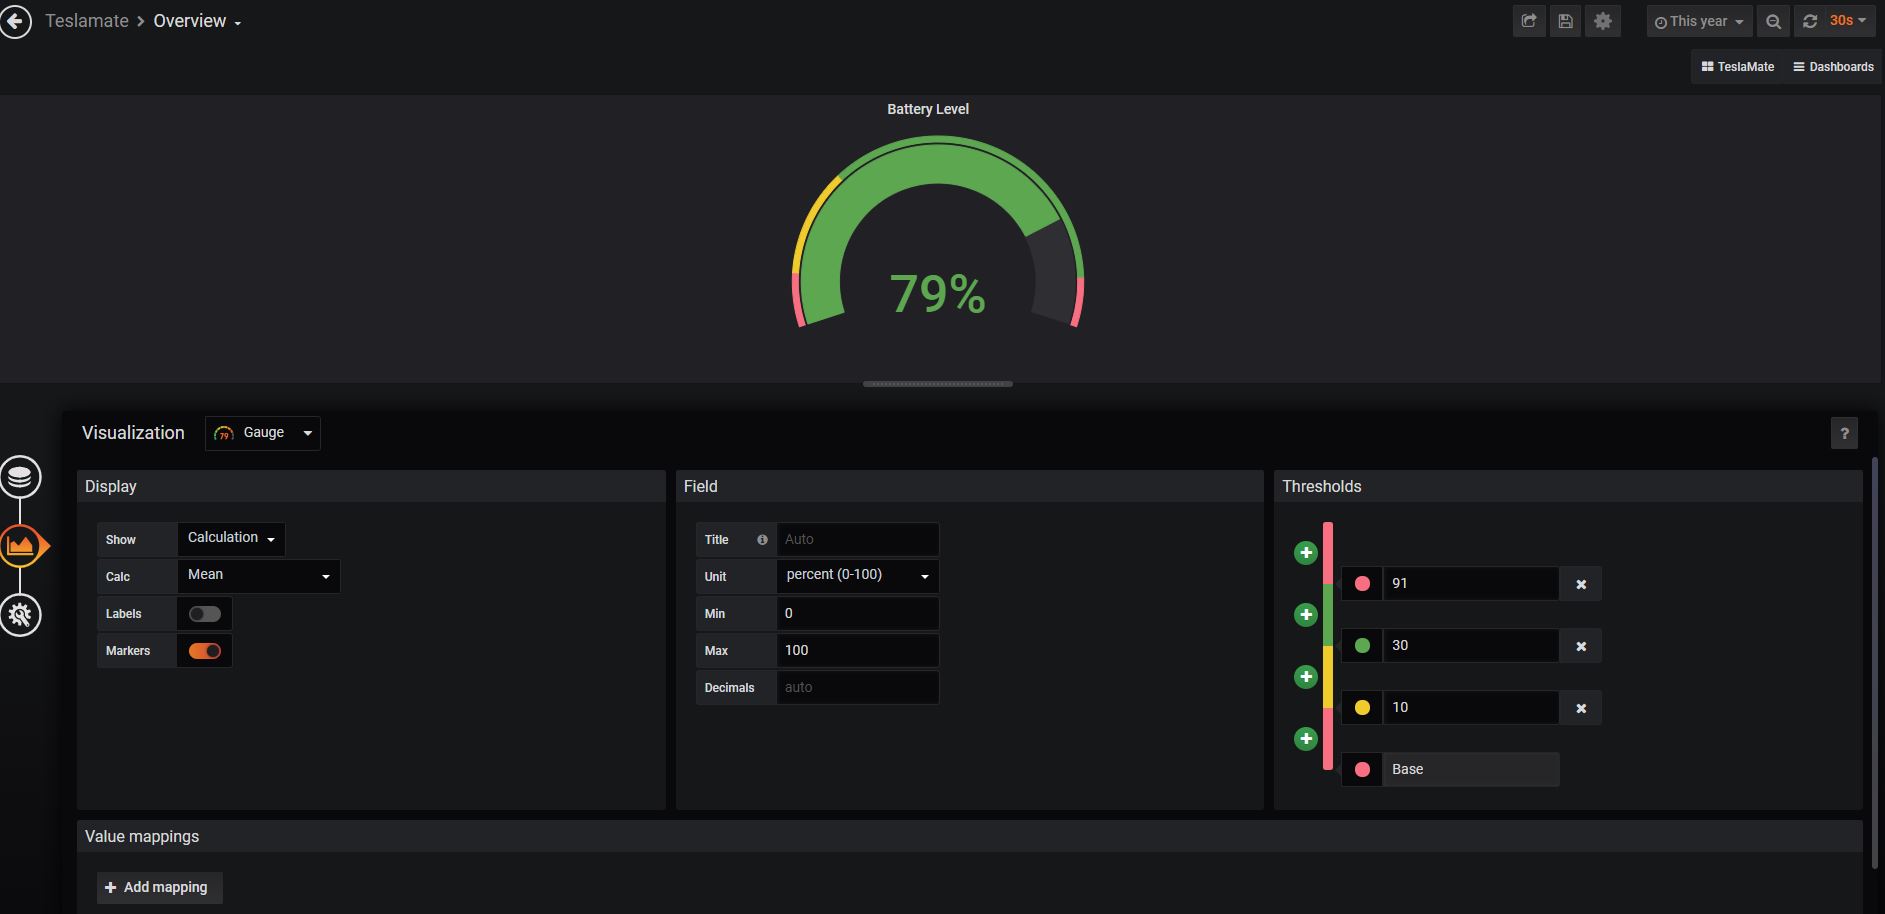Click the field Title input box
The image size is (1885, 914).
tap(858, 539)
